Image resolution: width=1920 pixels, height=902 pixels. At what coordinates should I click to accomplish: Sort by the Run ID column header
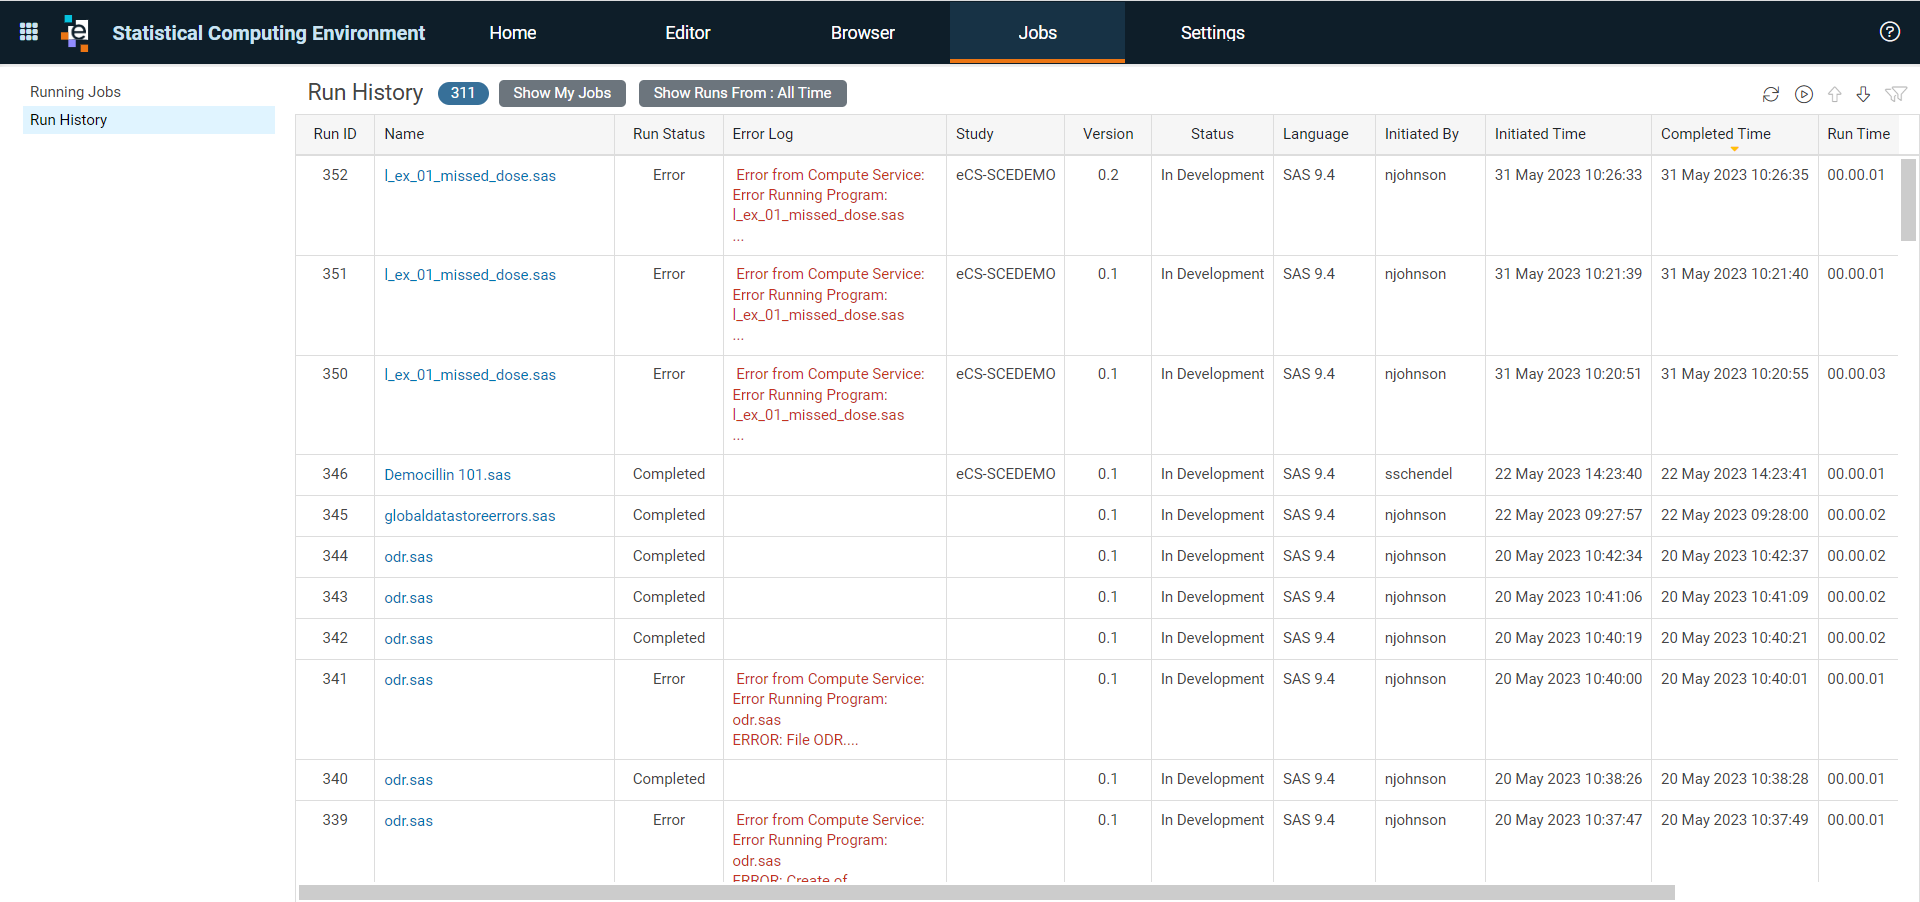coord(335,134)
